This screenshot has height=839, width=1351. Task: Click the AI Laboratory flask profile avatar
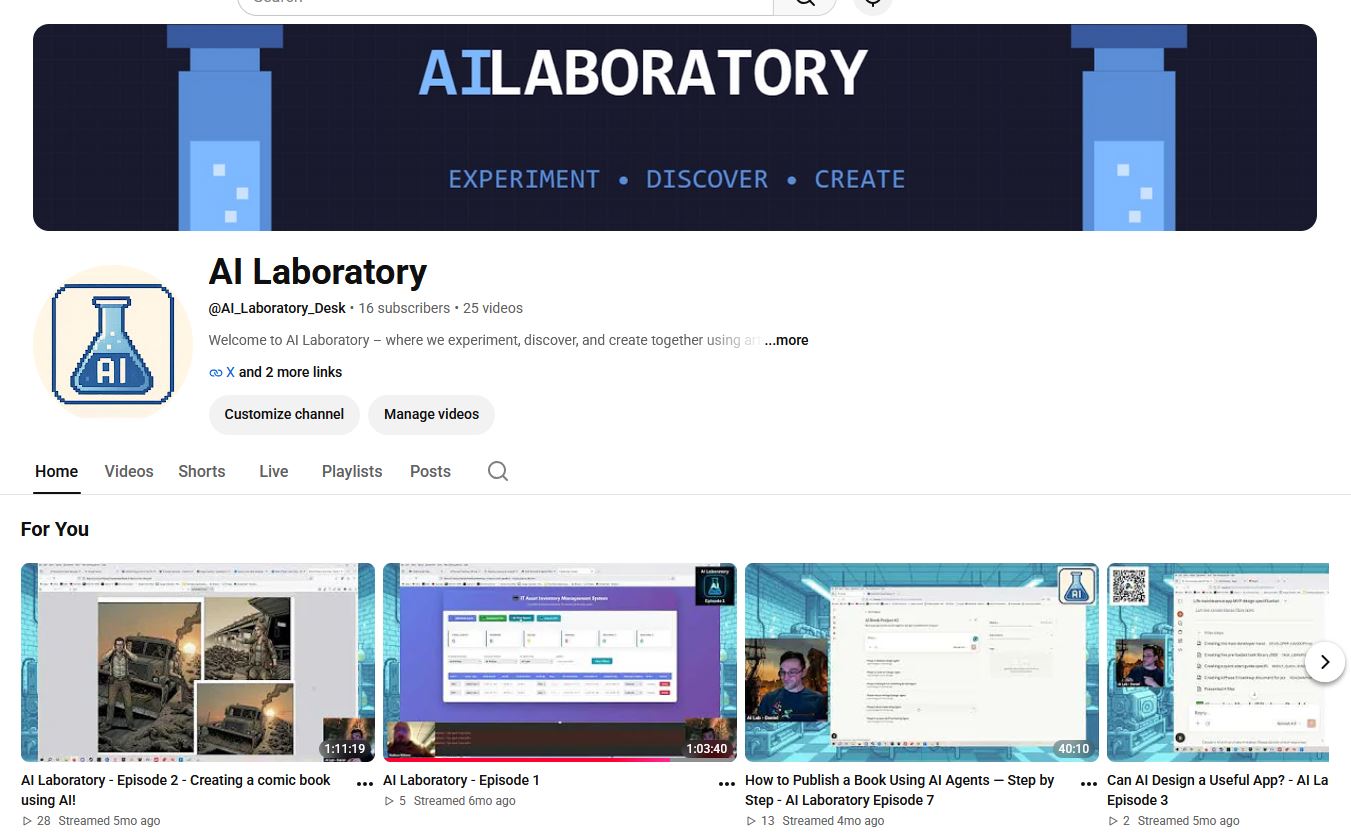tap(113, 344)
